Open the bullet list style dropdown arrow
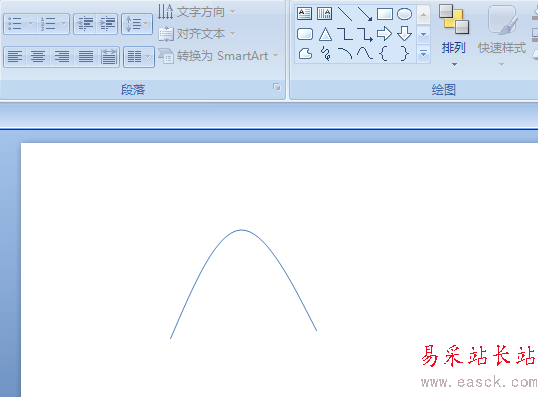The image size is (538, 397). pos(30,24)
